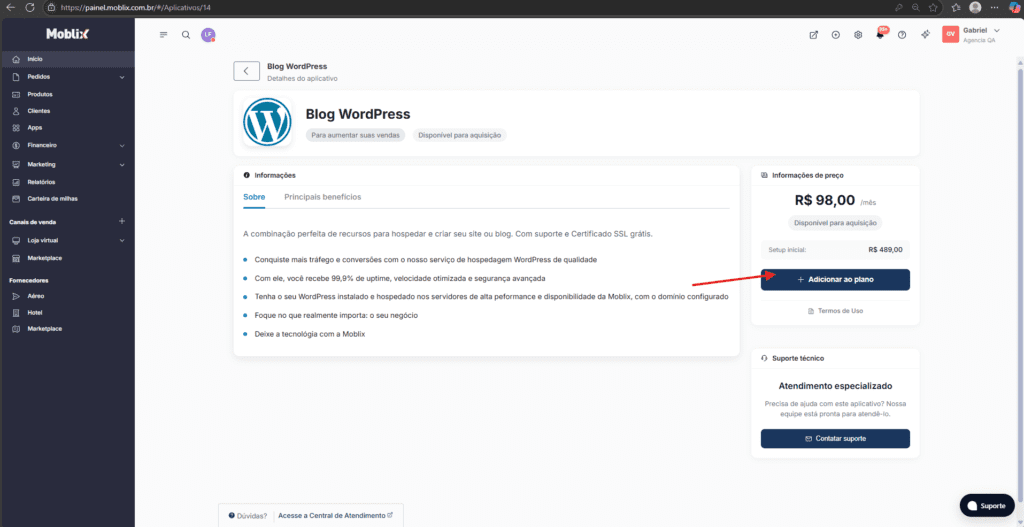Open the external link icon in the header
Viewport: 1024px width, 527px height.
(814, 35)
